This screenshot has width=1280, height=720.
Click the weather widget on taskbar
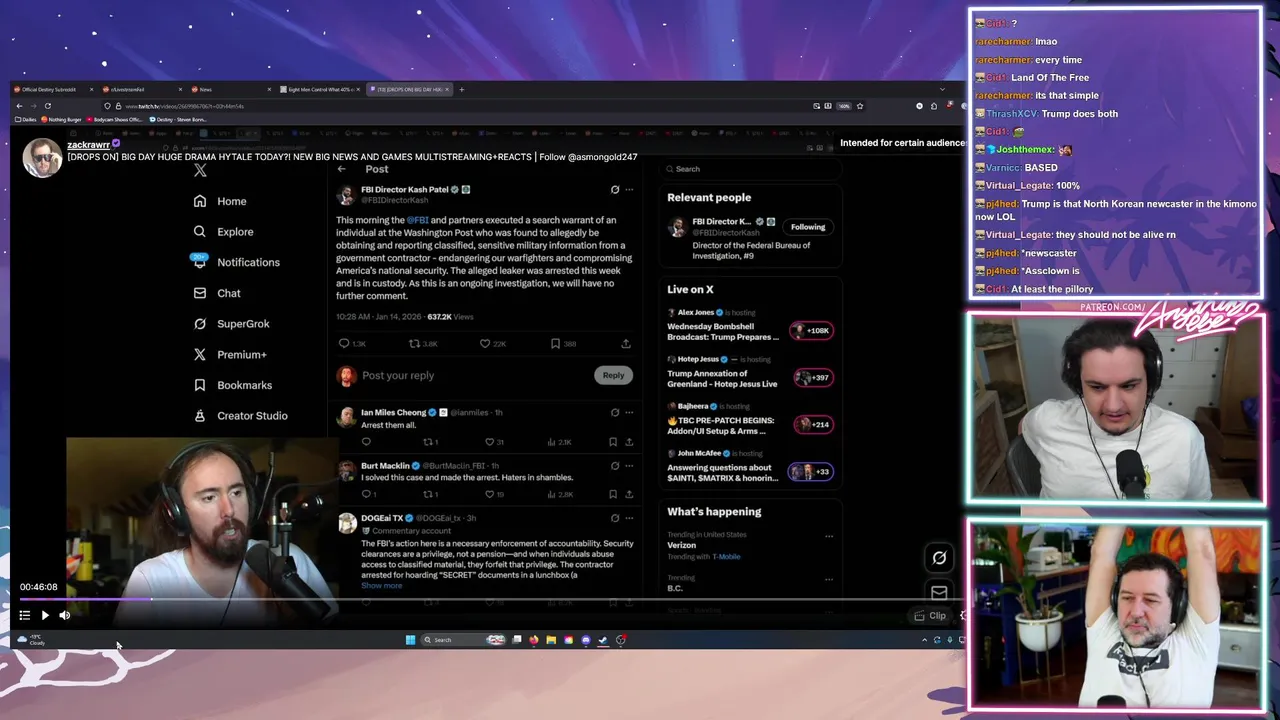(31, 640)
